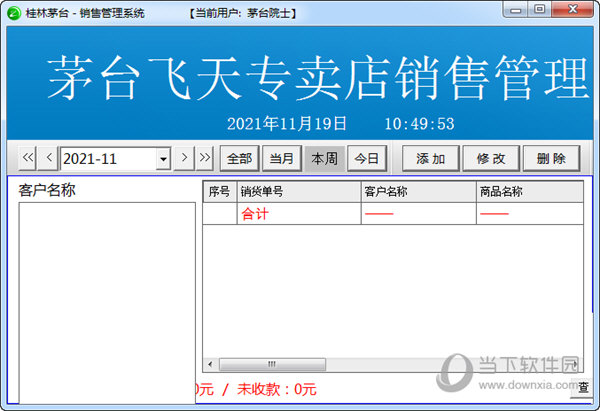Filter by this week with 本周
The height and width of the screenshot is (411, 600).
tap(324, 158)
